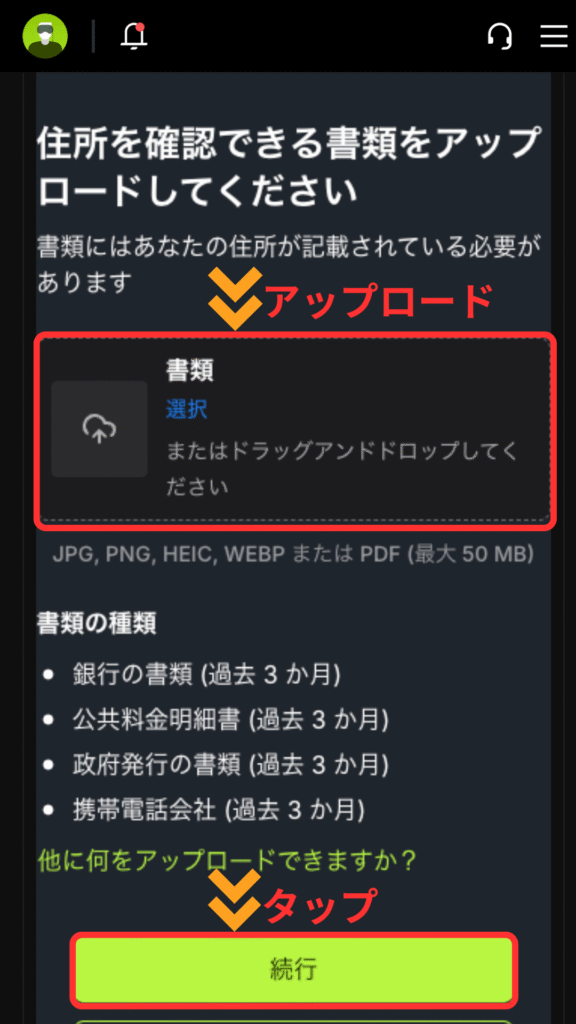
Task: Click the 書類 upload drop area
Action: click(x=295, y=430)
